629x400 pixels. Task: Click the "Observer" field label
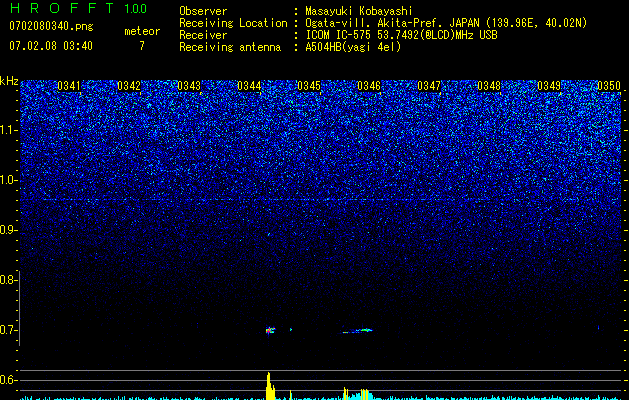pyautogui.click(x=203, y=11)
